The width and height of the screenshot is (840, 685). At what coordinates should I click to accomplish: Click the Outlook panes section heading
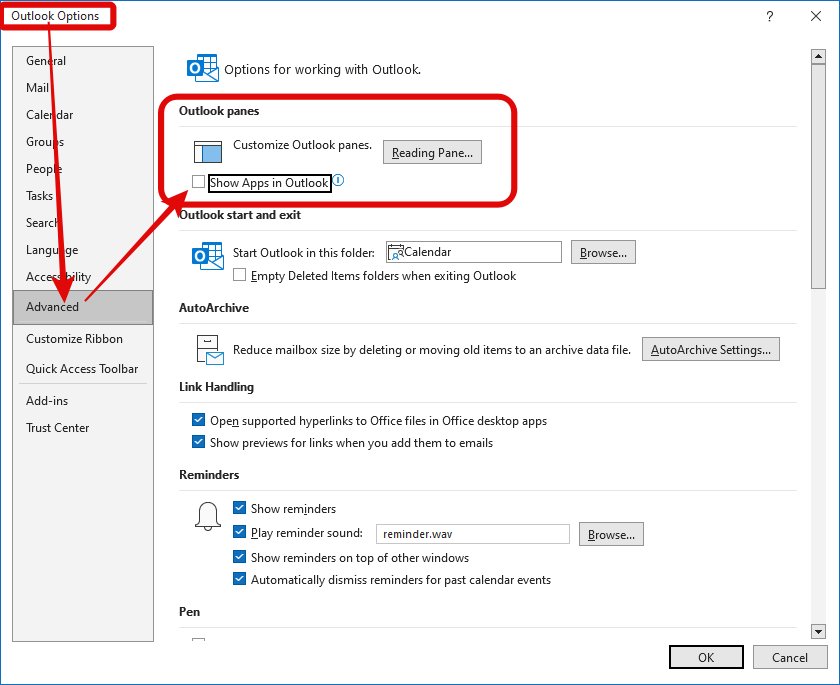point(219,111)
